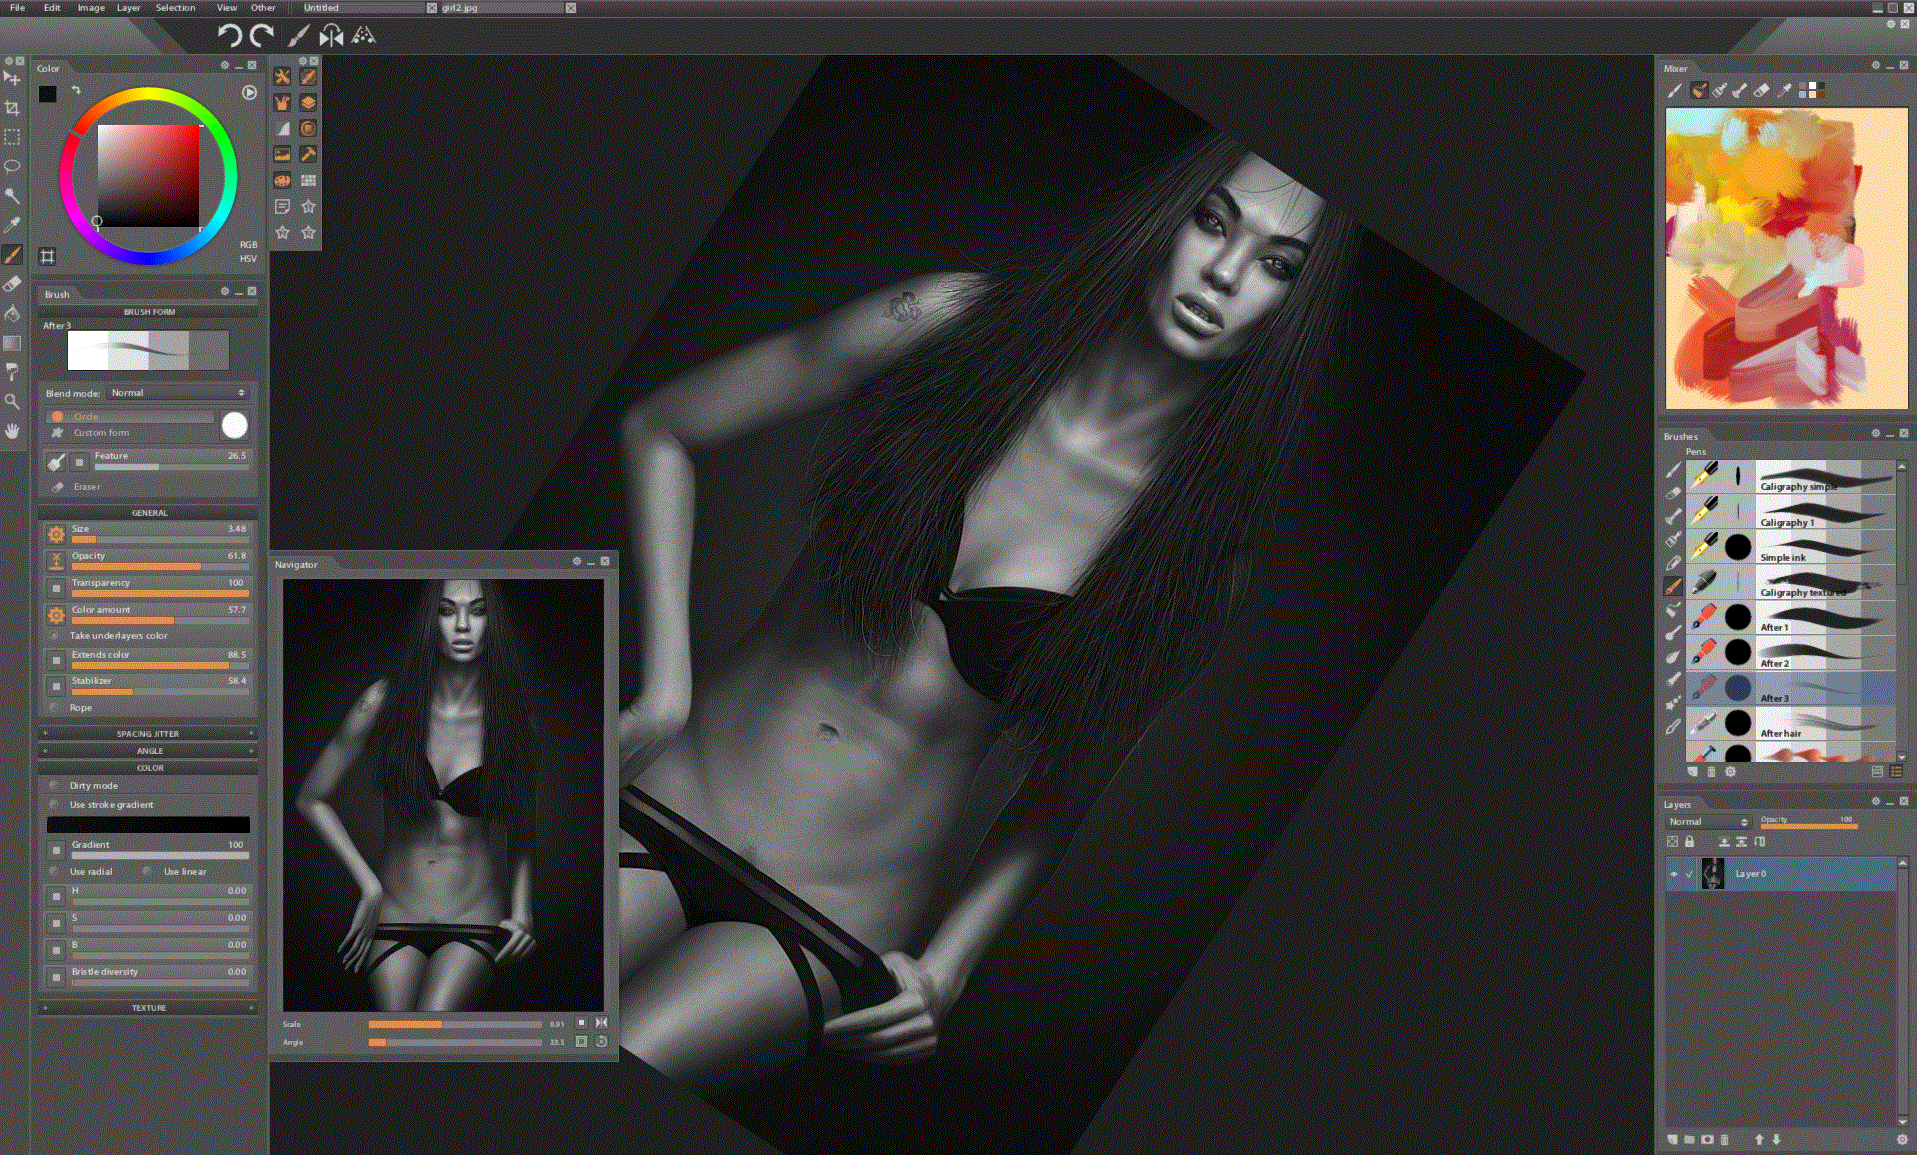The height and width of the screenshot is (1155, 1917).
Task: Click the eyedropper icon in Mixer toolbar
Action: click(1785, 90)
